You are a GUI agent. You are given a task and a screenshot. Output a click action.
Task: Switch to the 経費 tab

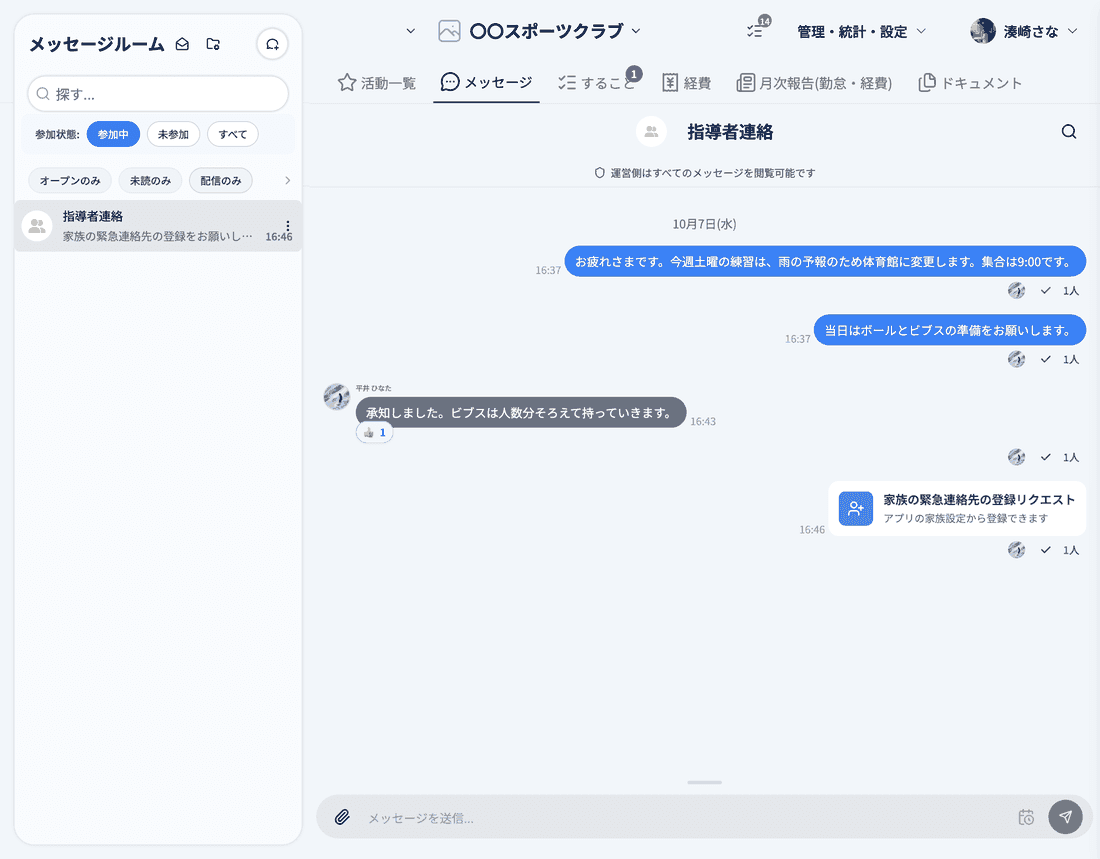point(686,83)
